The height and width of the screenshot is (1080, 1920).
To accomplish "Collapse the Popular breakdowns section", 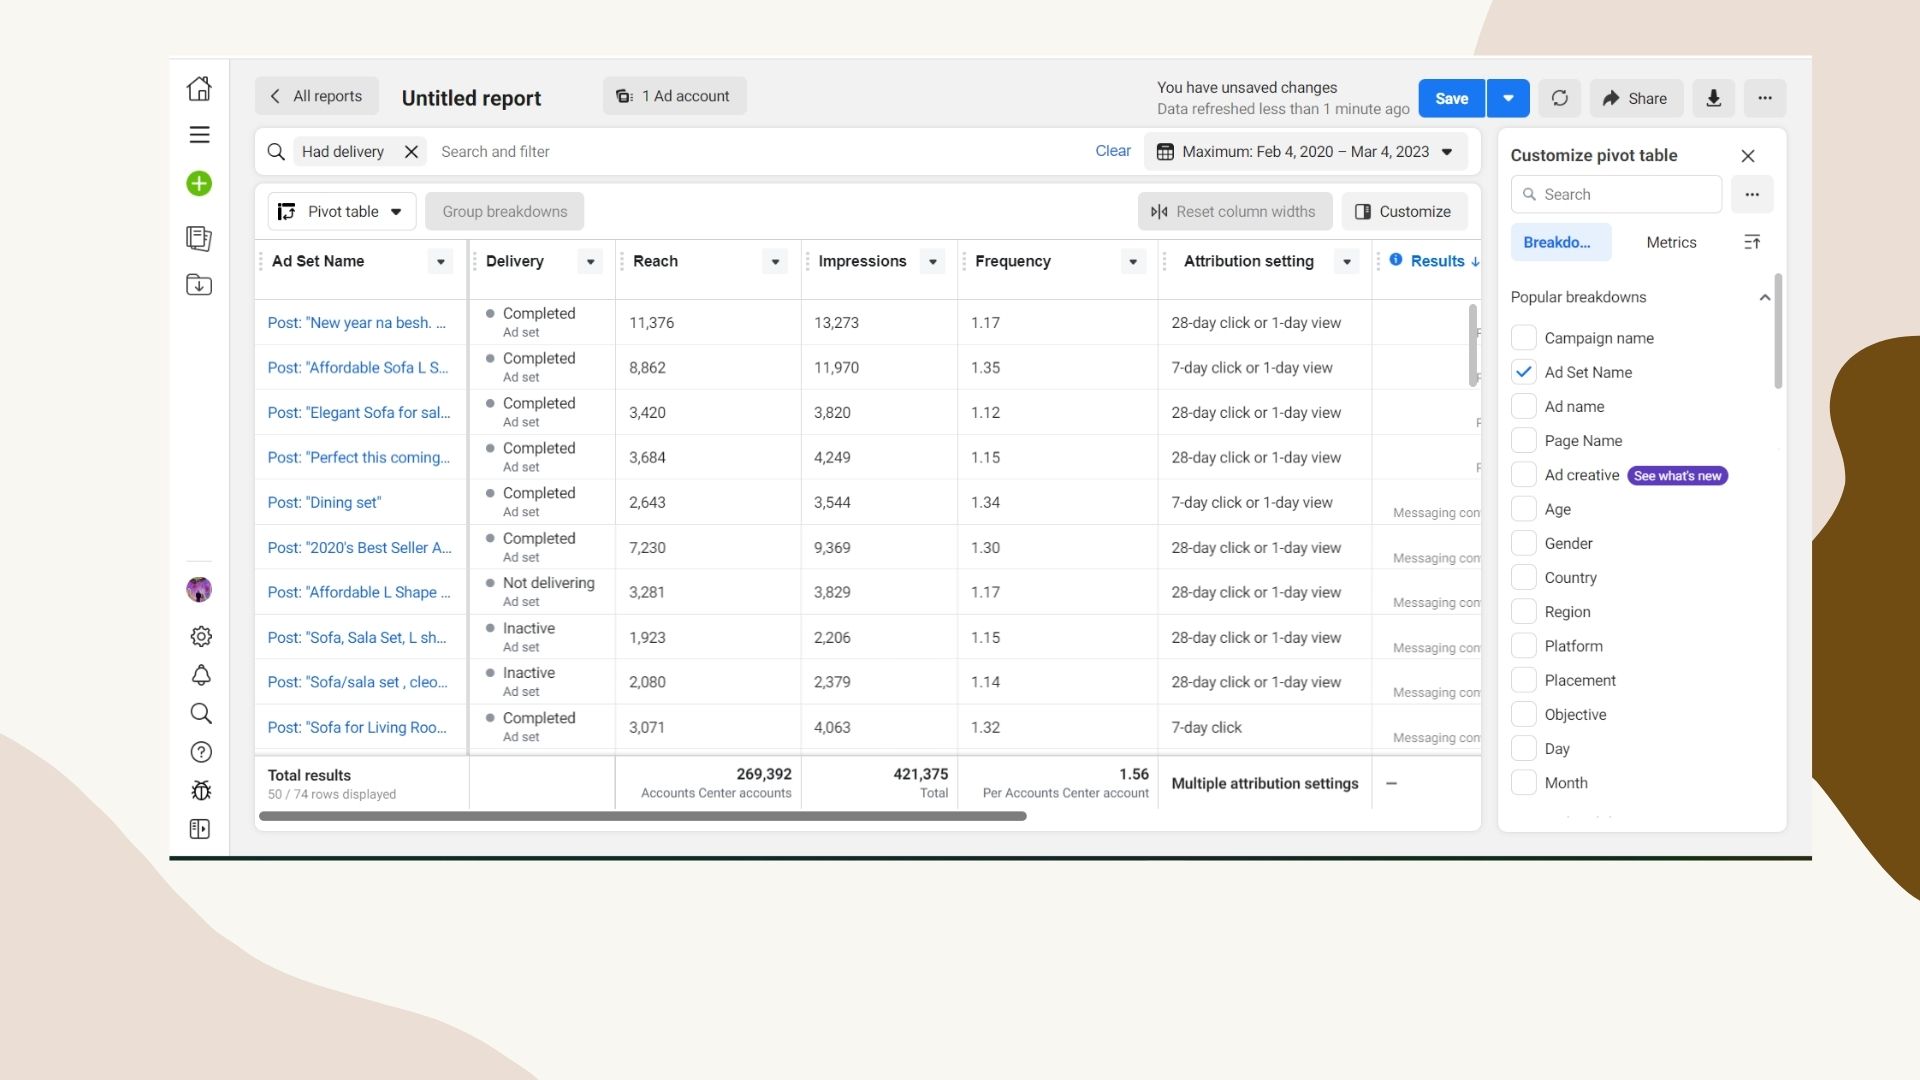I will pyautogui.click(x=1764, y=297).
